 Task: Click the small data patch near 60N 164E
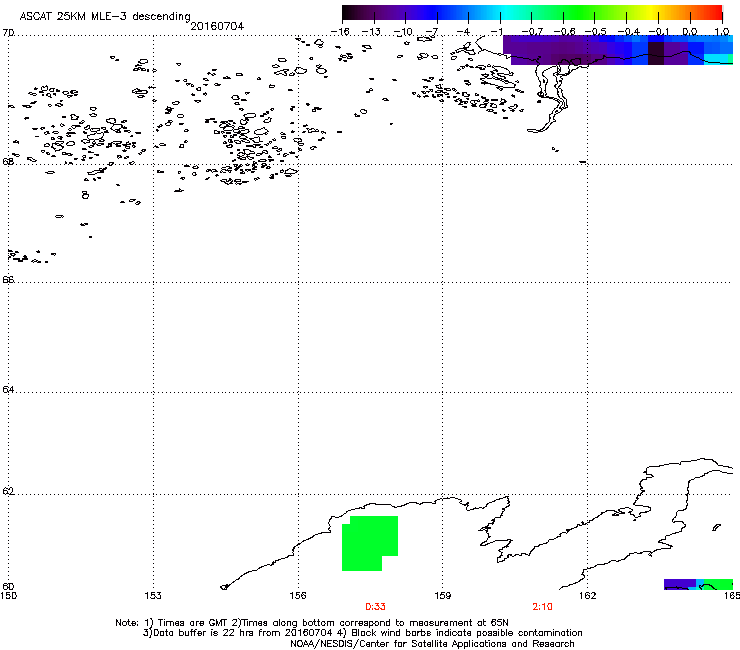click(698, 584)
